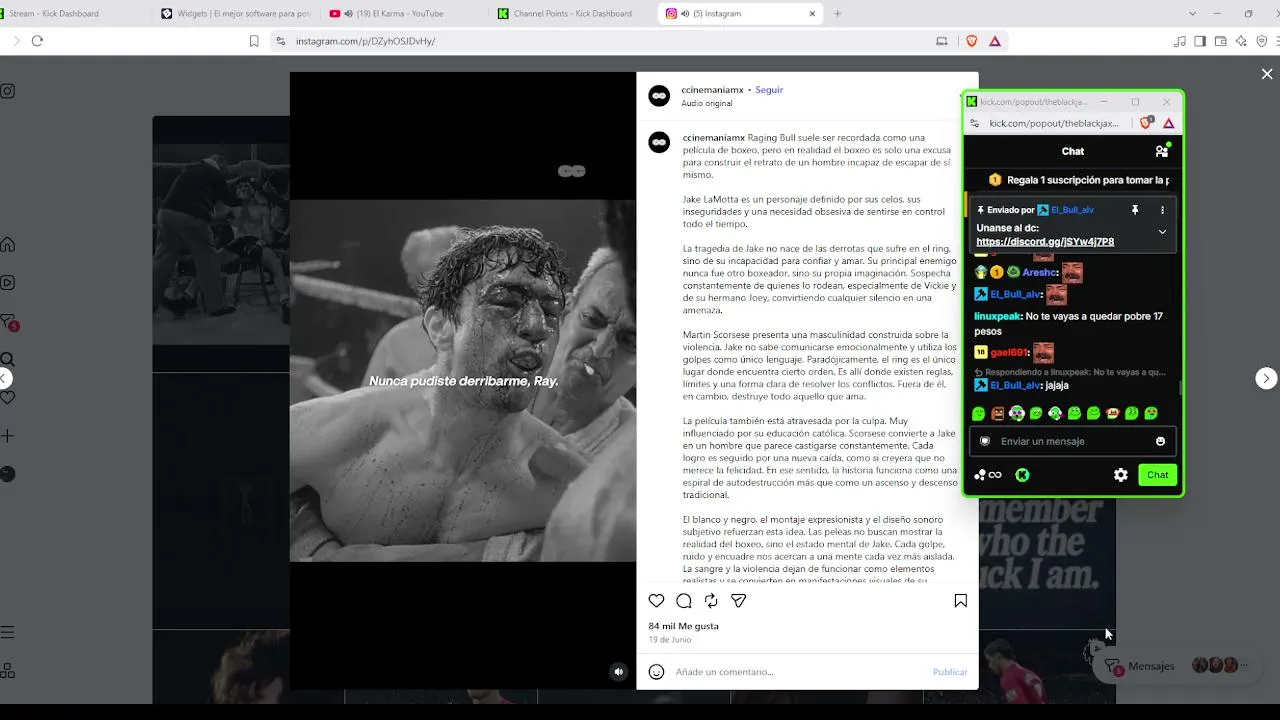Screen dimensions: 1280x720
Task: Save the post with the bookmark icon
Action: [x=960, y=601]
